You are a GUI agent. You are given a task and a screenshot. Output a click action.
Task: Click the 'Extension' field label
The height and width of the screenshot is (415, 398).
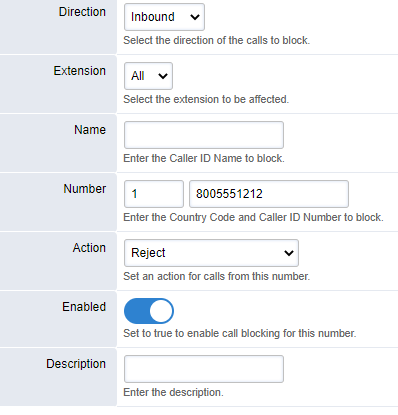click(80, 71)
